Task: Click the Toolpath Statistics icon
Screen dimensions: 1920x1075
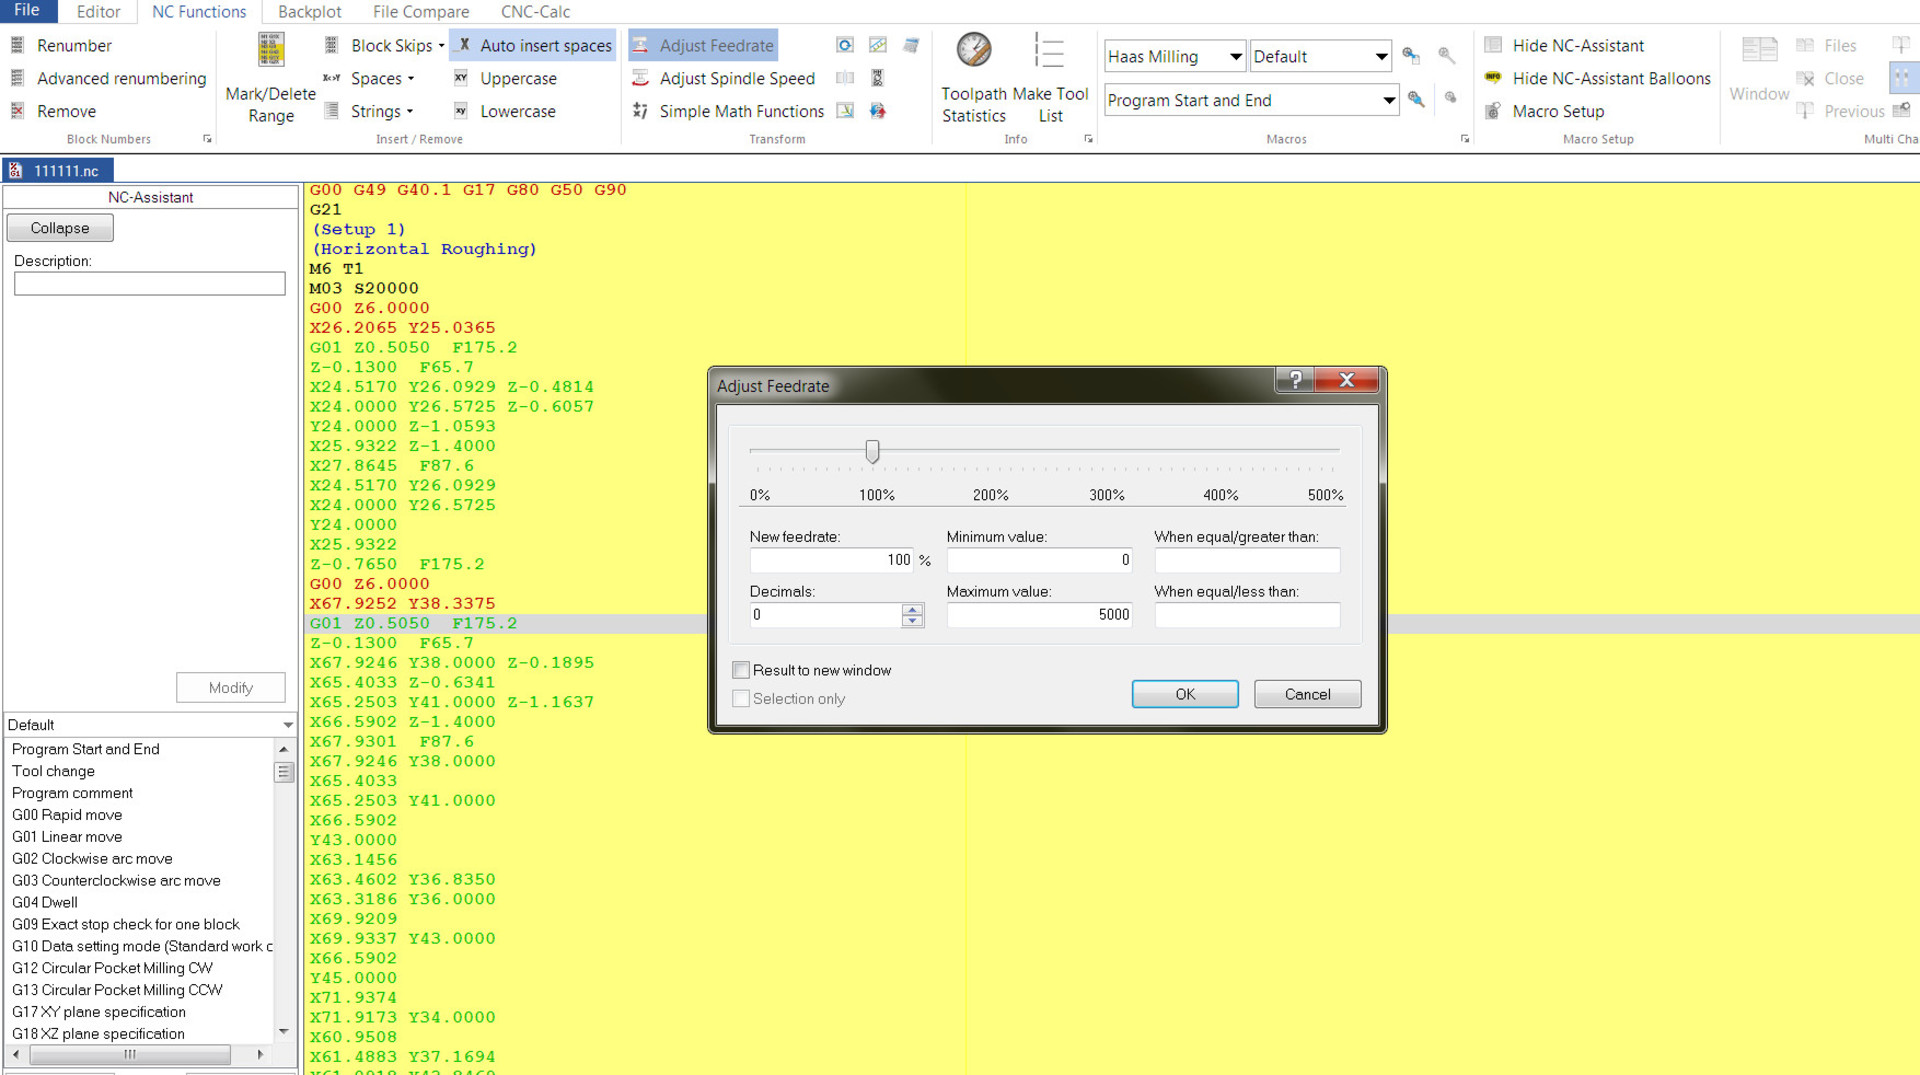Action: coord(973,50)
